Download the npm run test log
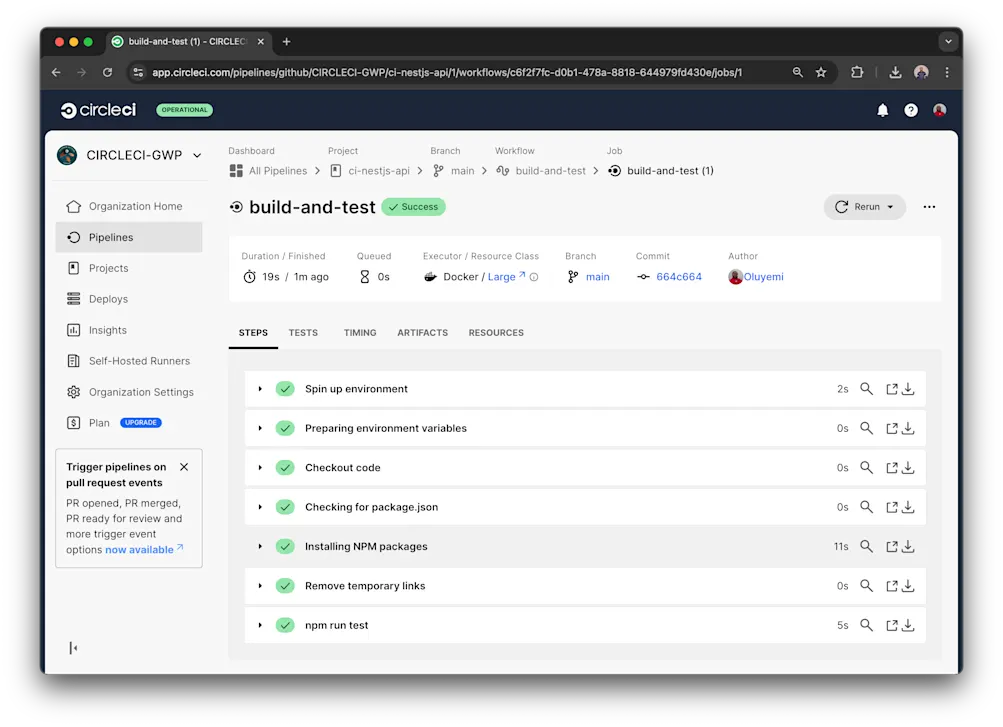The image size is (1003, 727). (x=908, y=625)
